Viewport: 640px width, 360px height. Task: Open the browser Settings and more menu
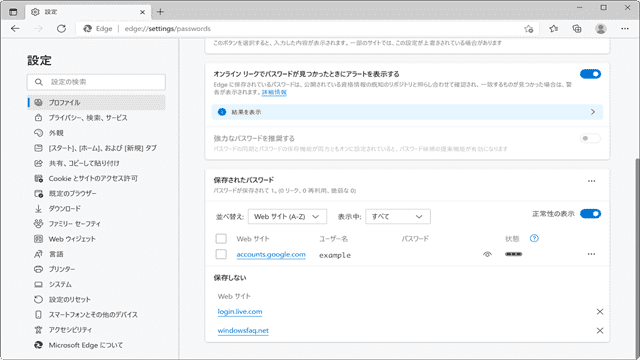[624, 29]
